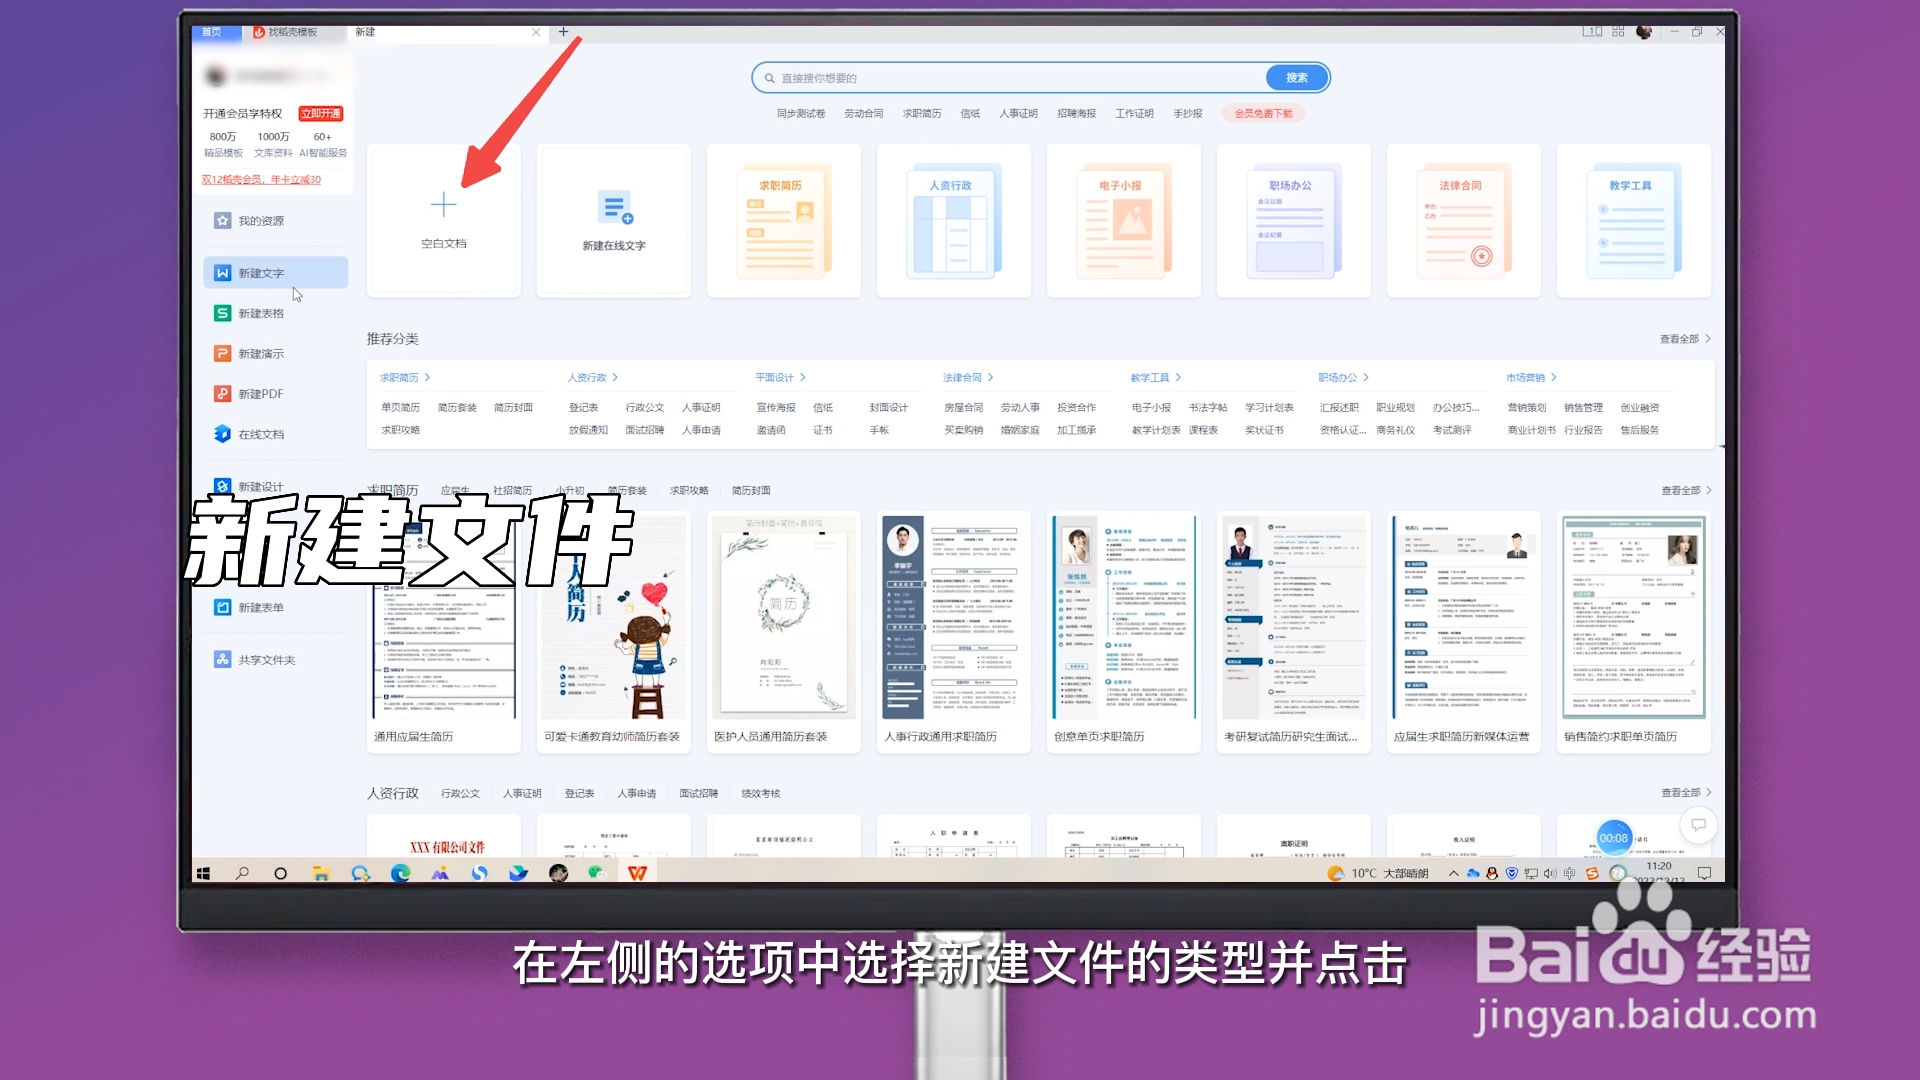This screenshot has width=1920, height=1080.
Task: Open the grid apps icon in title bar
Action: [1618, 32]
